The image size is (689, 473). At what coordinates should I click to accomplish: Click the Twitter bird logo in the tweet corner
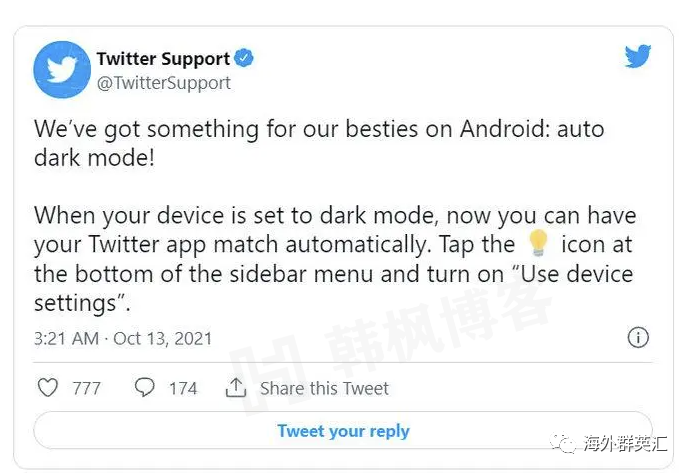pyautogui.click(x=638, y=56)
